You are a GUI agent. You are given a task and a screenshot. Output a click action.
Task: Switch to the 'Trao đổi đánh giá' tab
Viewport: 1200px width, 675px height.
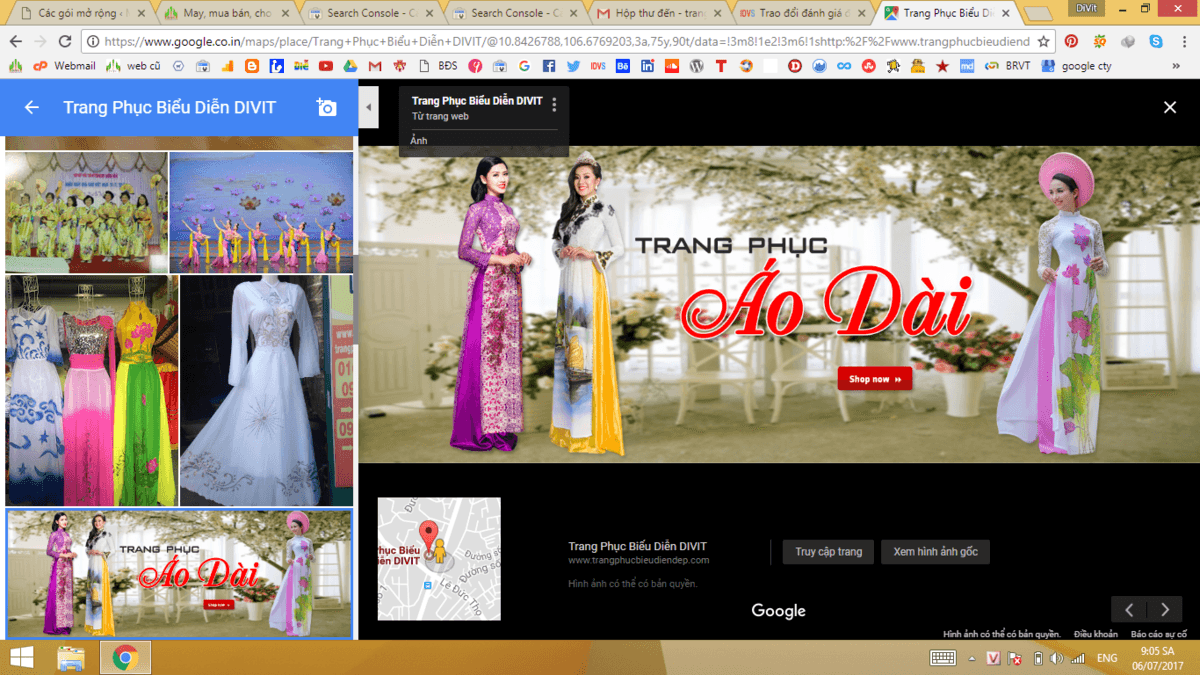(803, 14)
